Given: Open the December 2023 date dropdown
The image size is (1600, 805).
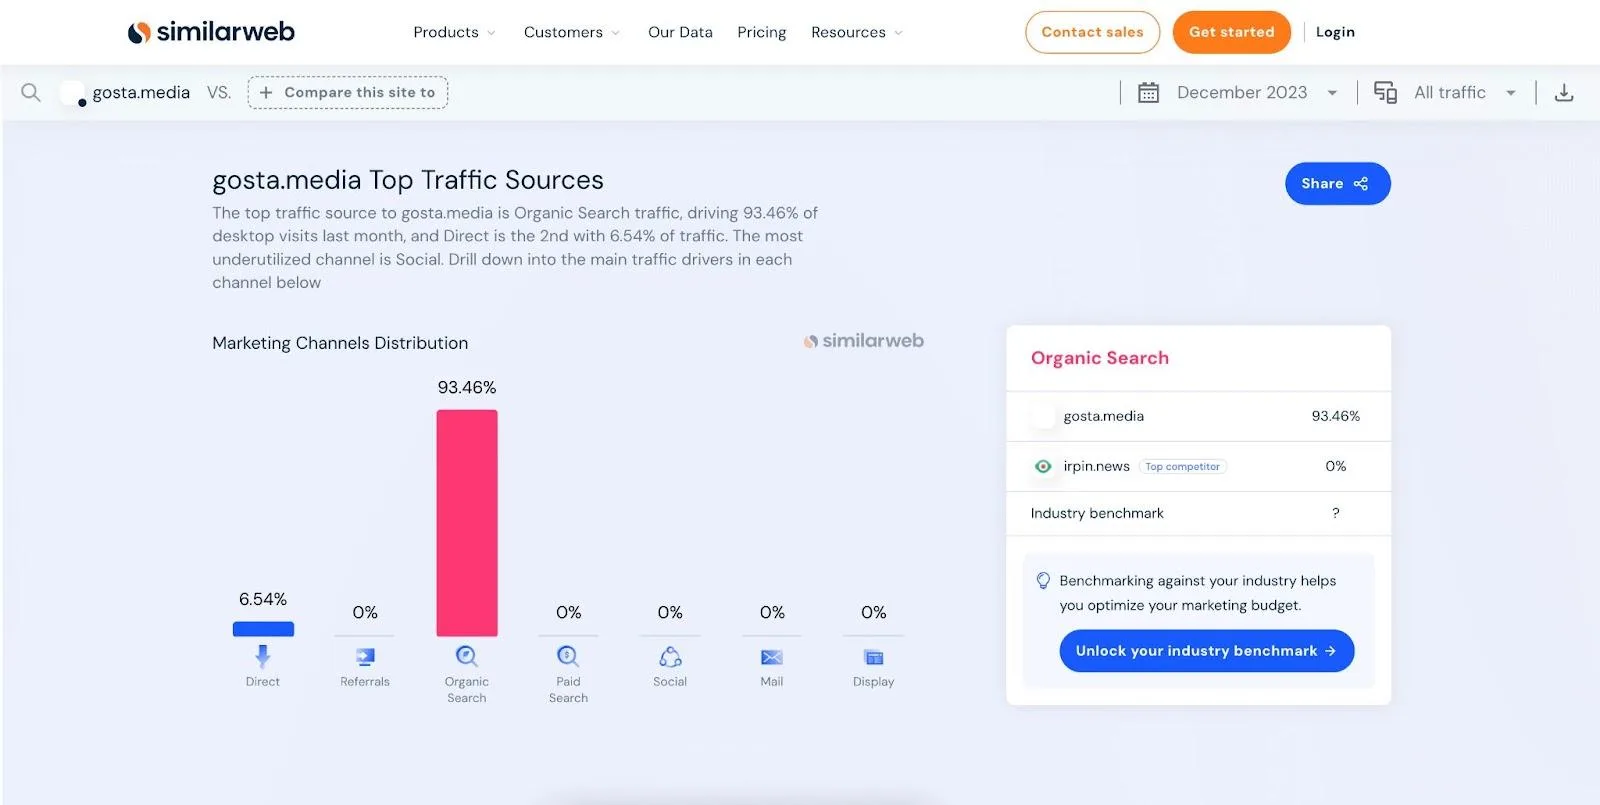Looking at the screenshot, I should coord(1238,92).
